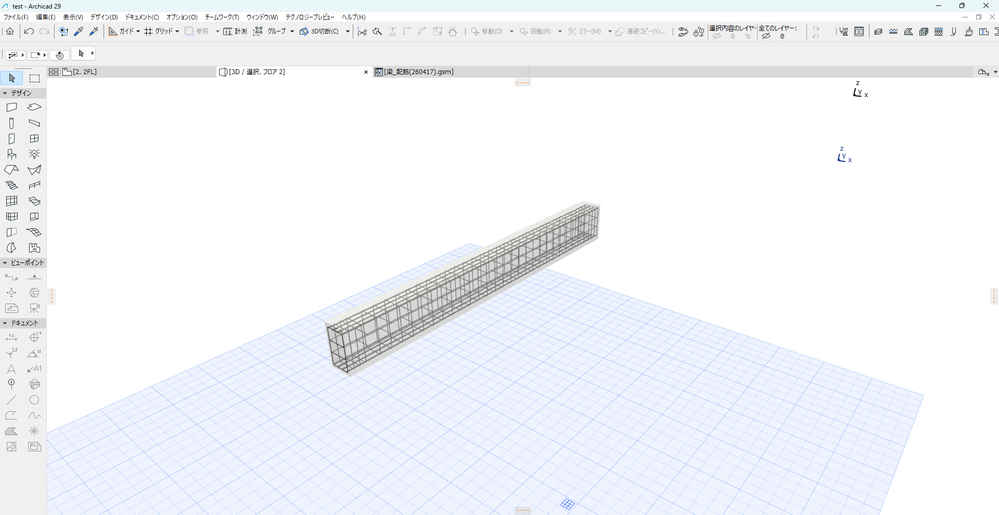
Task: Open the ファイル(F) menu
Action: (16, 17)
